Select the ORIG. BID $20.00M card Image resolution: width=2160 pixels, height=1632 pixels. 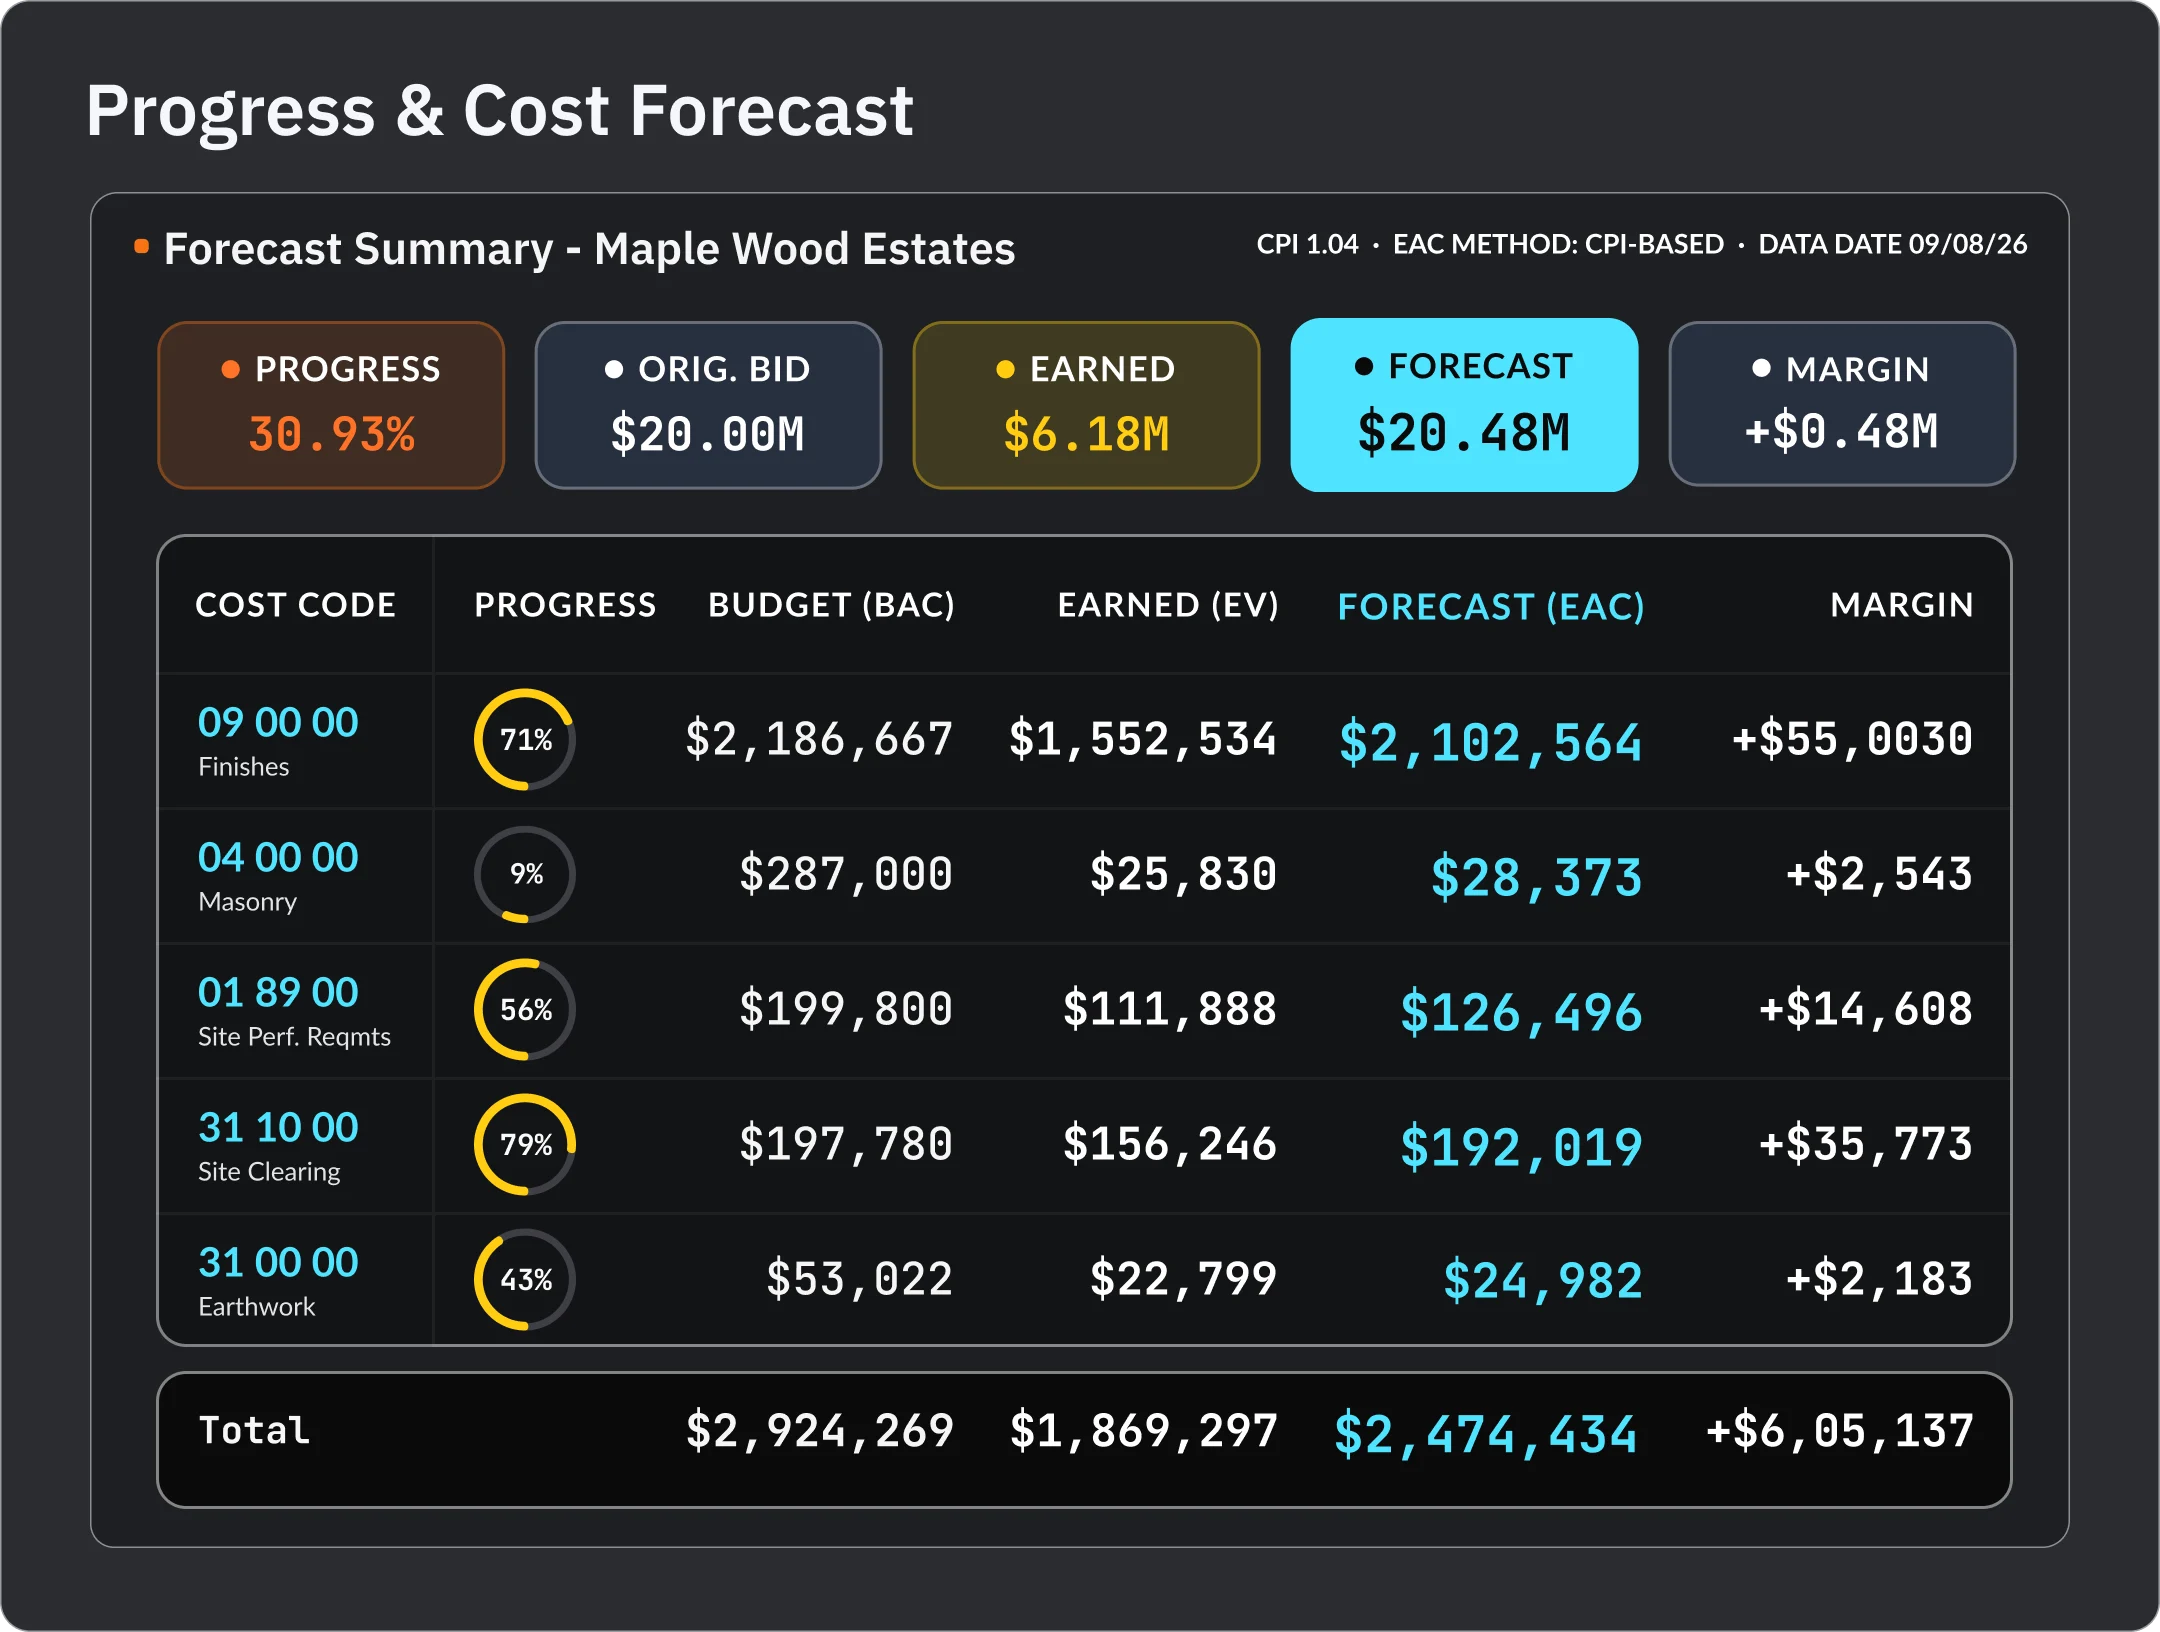tap(708, 405)
